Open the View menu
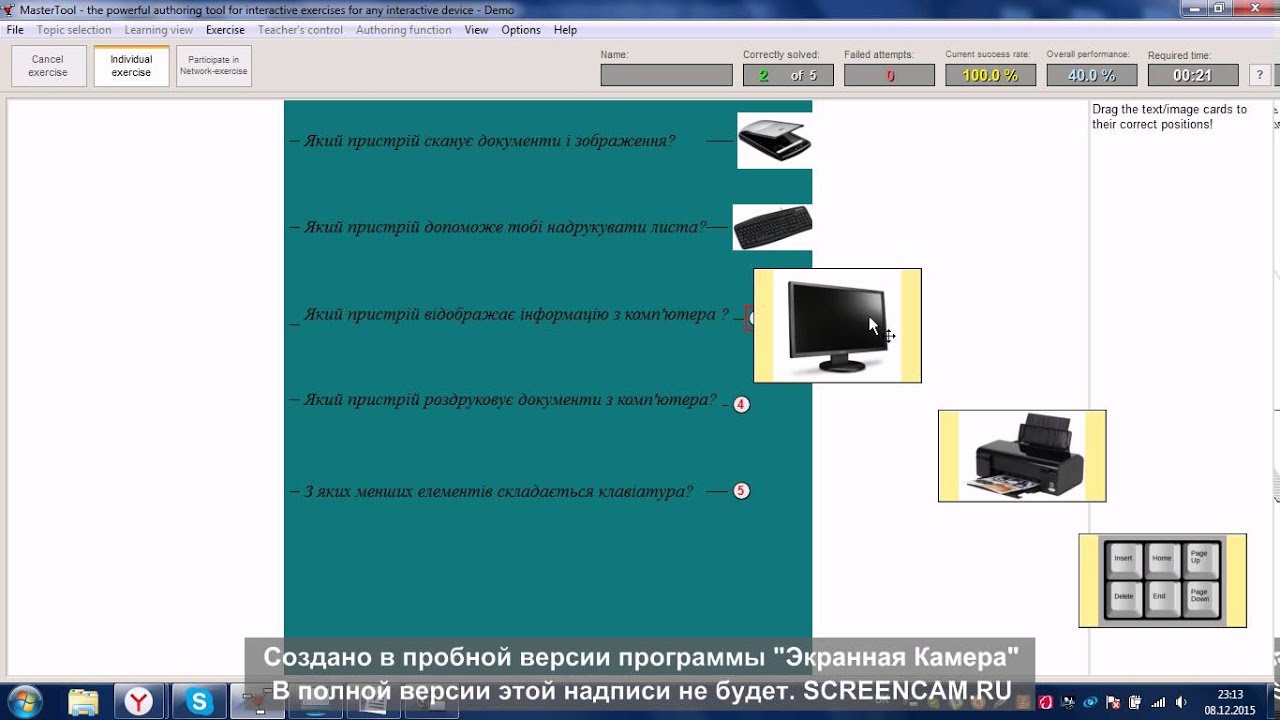The width and height of the screenshot is (1280, 720). point(476,30)
